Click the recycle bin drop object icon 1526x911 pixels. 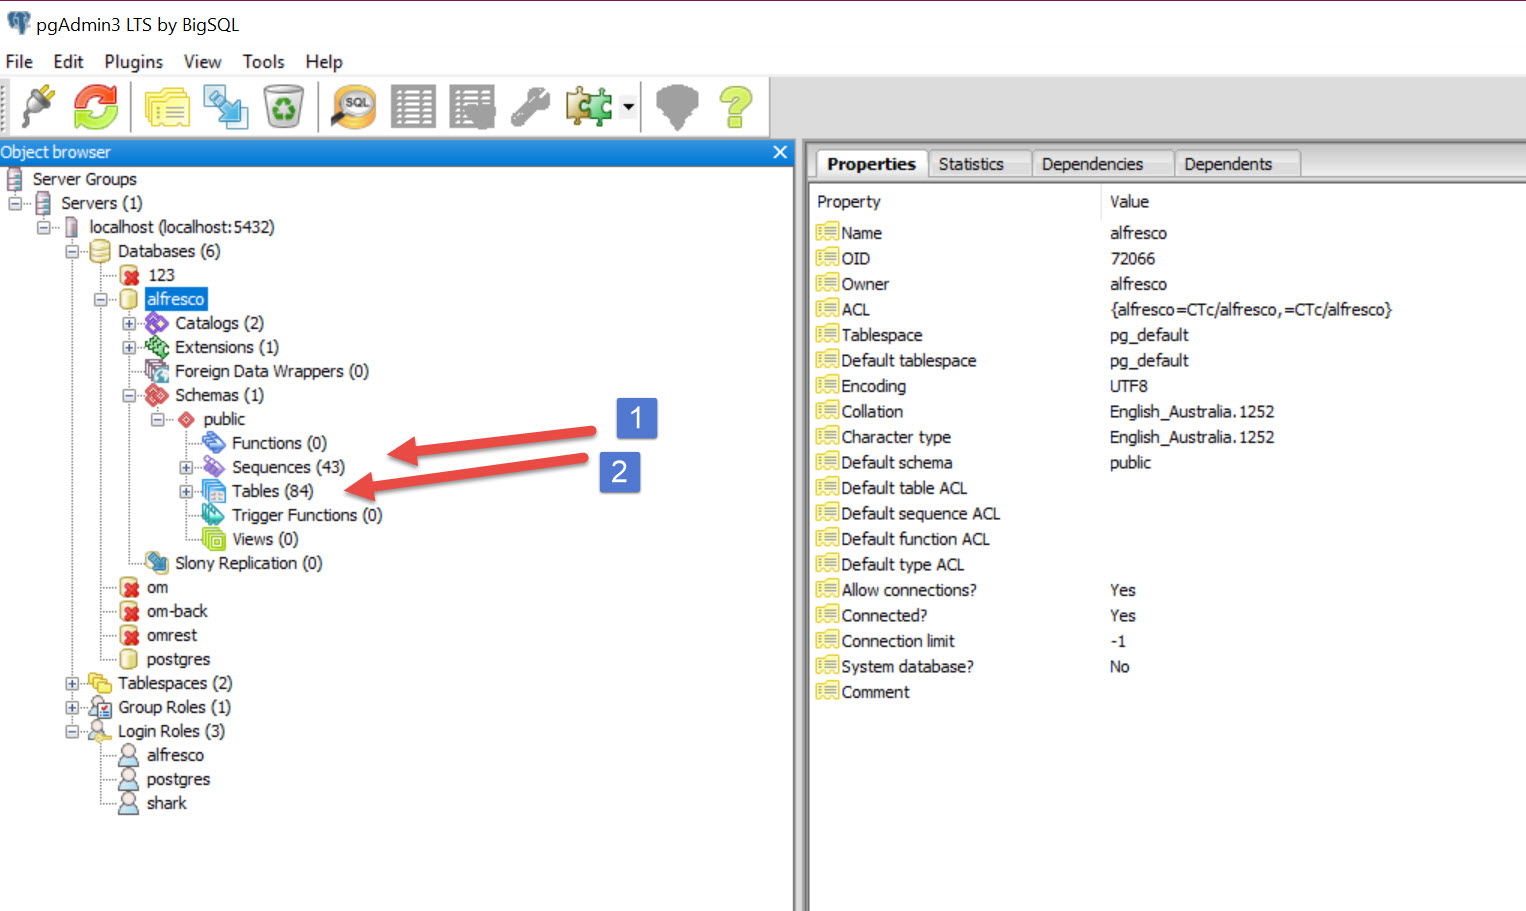click(284, 106)
